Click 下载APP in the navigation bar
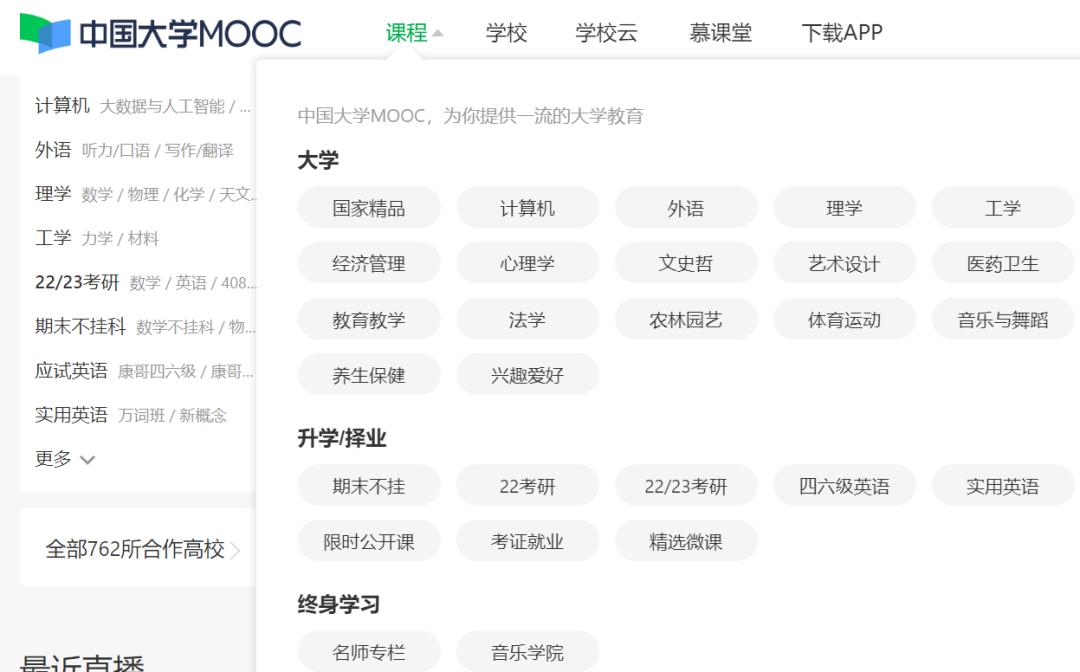This screenshot has height=672, width=1080. click(x=839, y=31)
